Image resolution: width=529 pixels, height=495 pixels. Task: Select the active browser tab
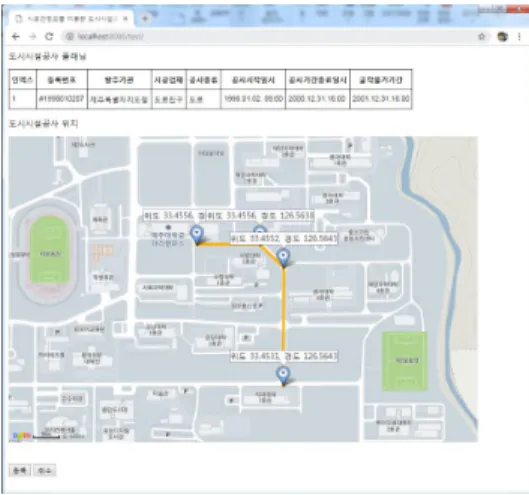click(x=70, y=19)
